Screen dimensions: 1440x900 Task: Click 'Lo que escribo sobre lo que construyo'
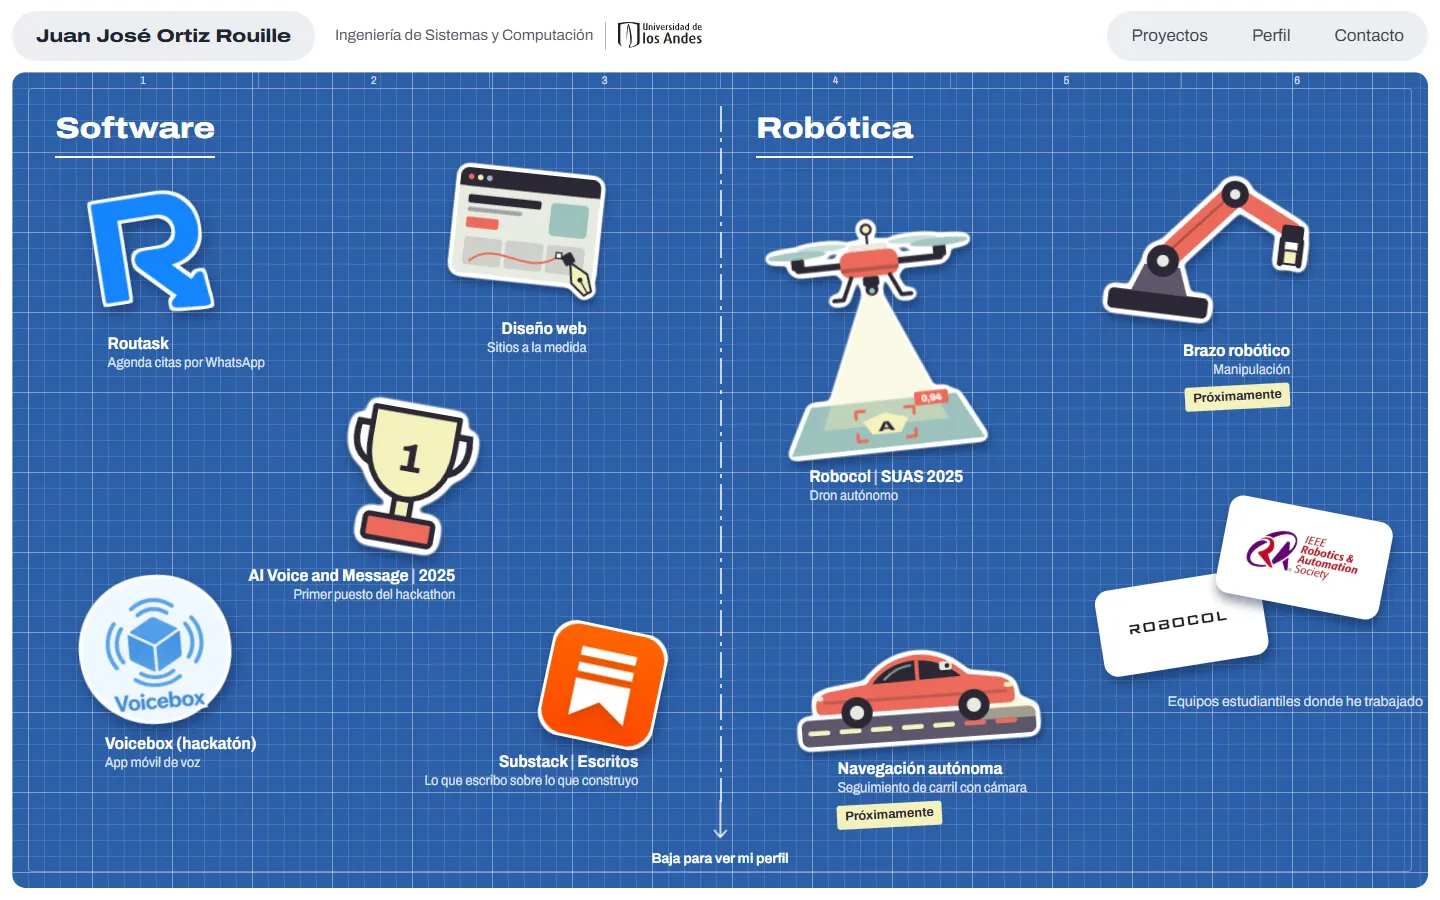(x=531, y=780)
